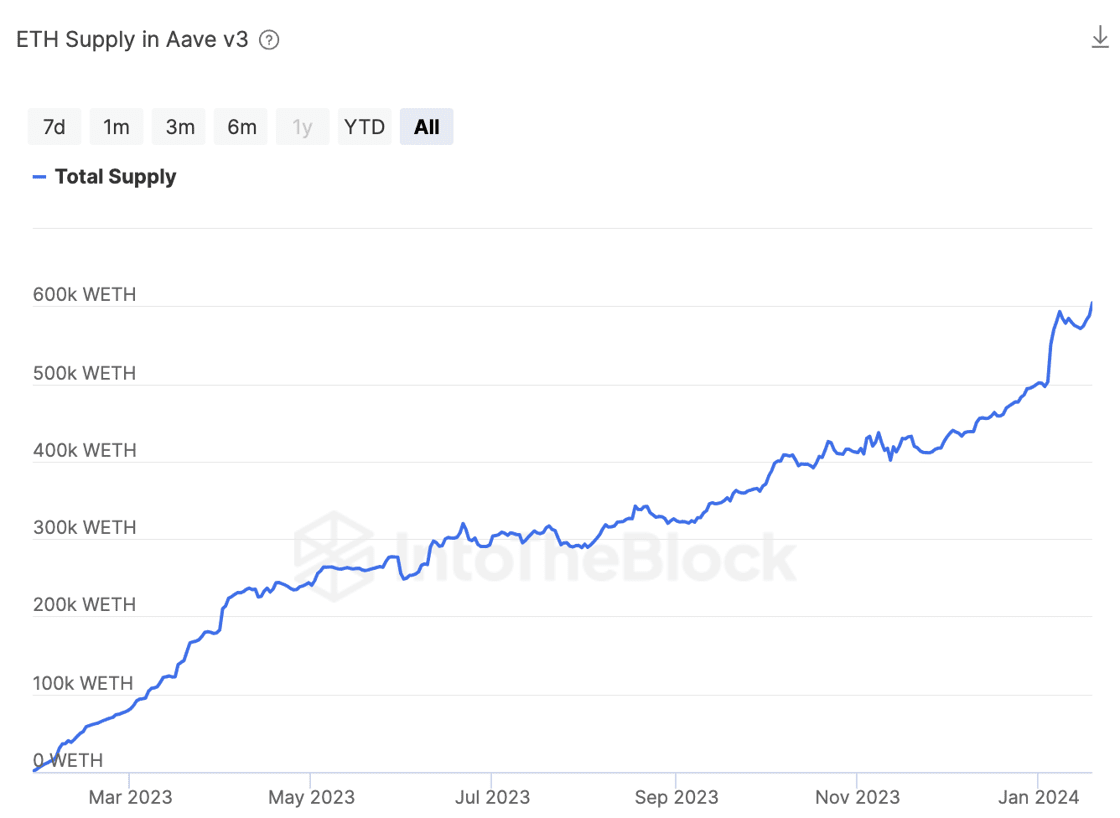Click the Jan 2024 x-axis label
1120x818 pixels.
(x=1039, y=797)
